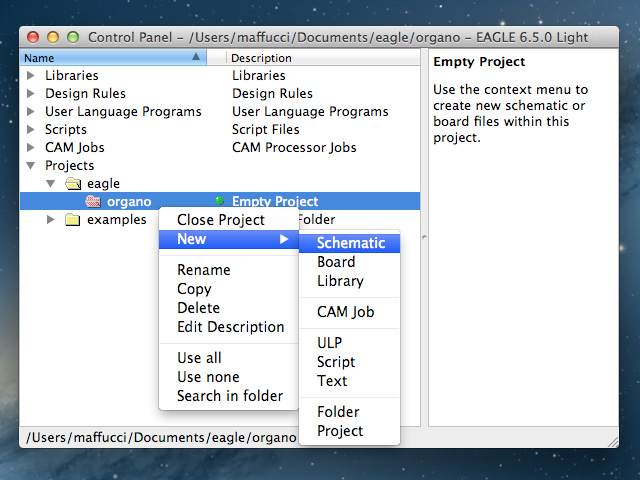Click the panel splitter handle

424,237
